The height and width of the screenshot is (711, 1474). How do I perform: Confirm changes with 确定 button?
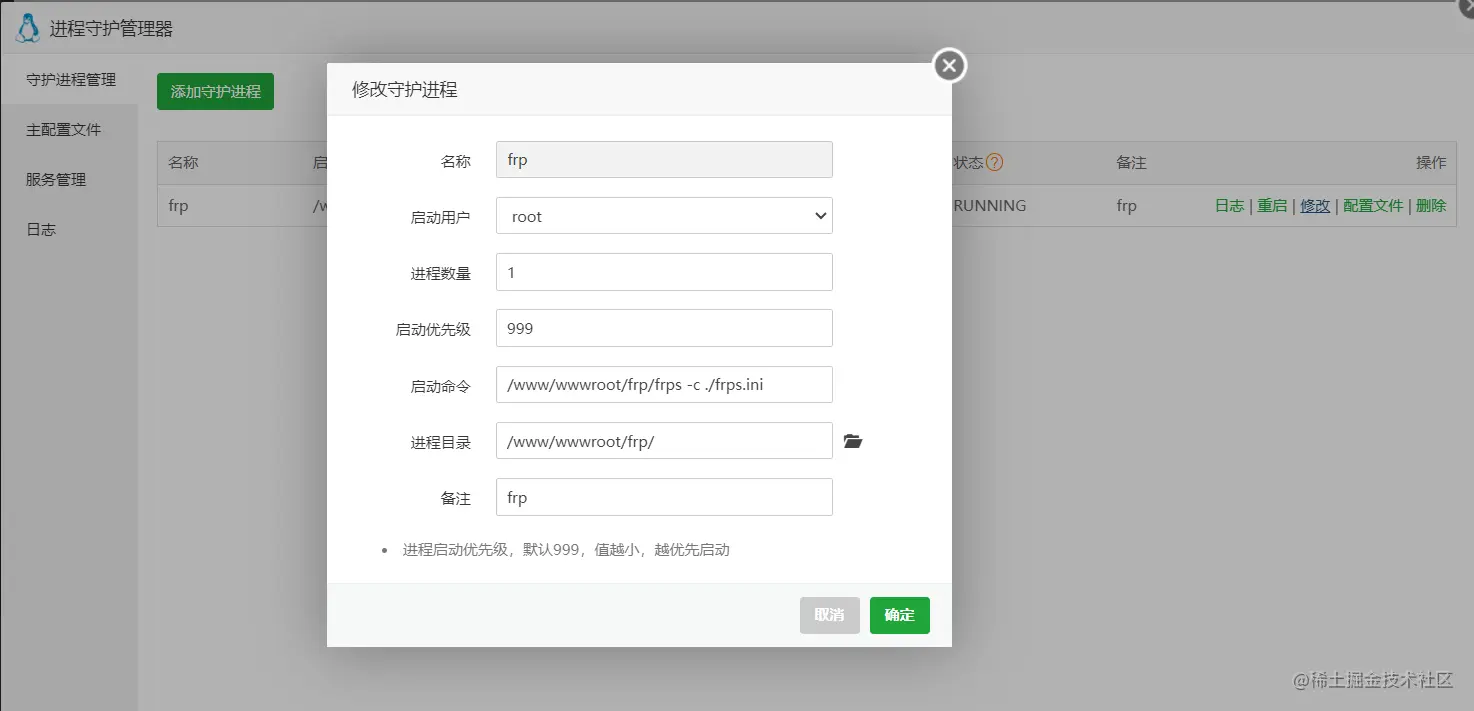pos(899,615)
